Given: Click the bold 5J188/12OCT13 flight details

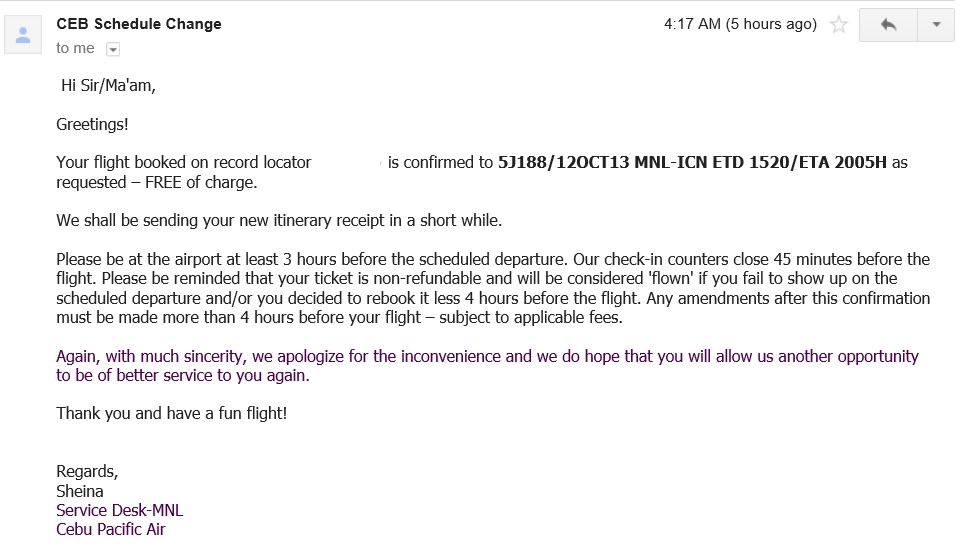Looking at the screenshot, I should [x=692, y=162].
